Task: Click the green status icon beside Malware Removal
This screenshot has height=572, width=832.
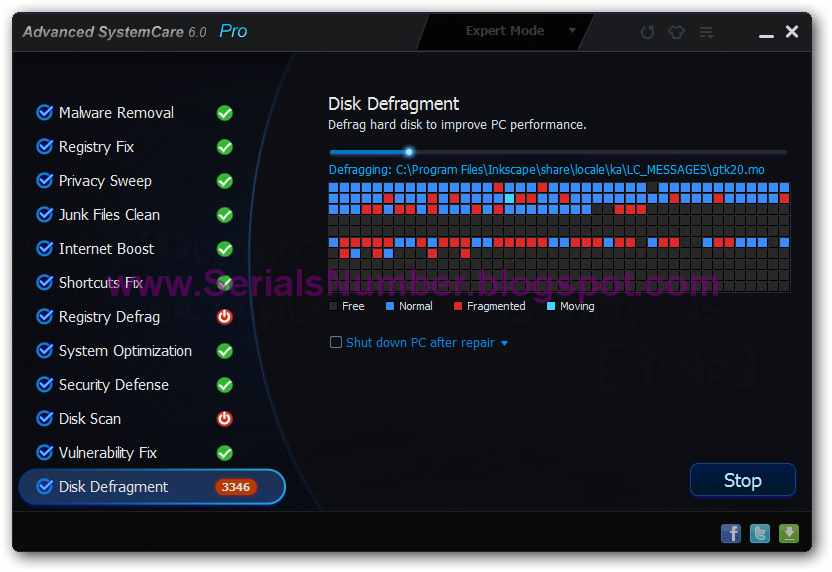Action: click(x=224, y=113)
